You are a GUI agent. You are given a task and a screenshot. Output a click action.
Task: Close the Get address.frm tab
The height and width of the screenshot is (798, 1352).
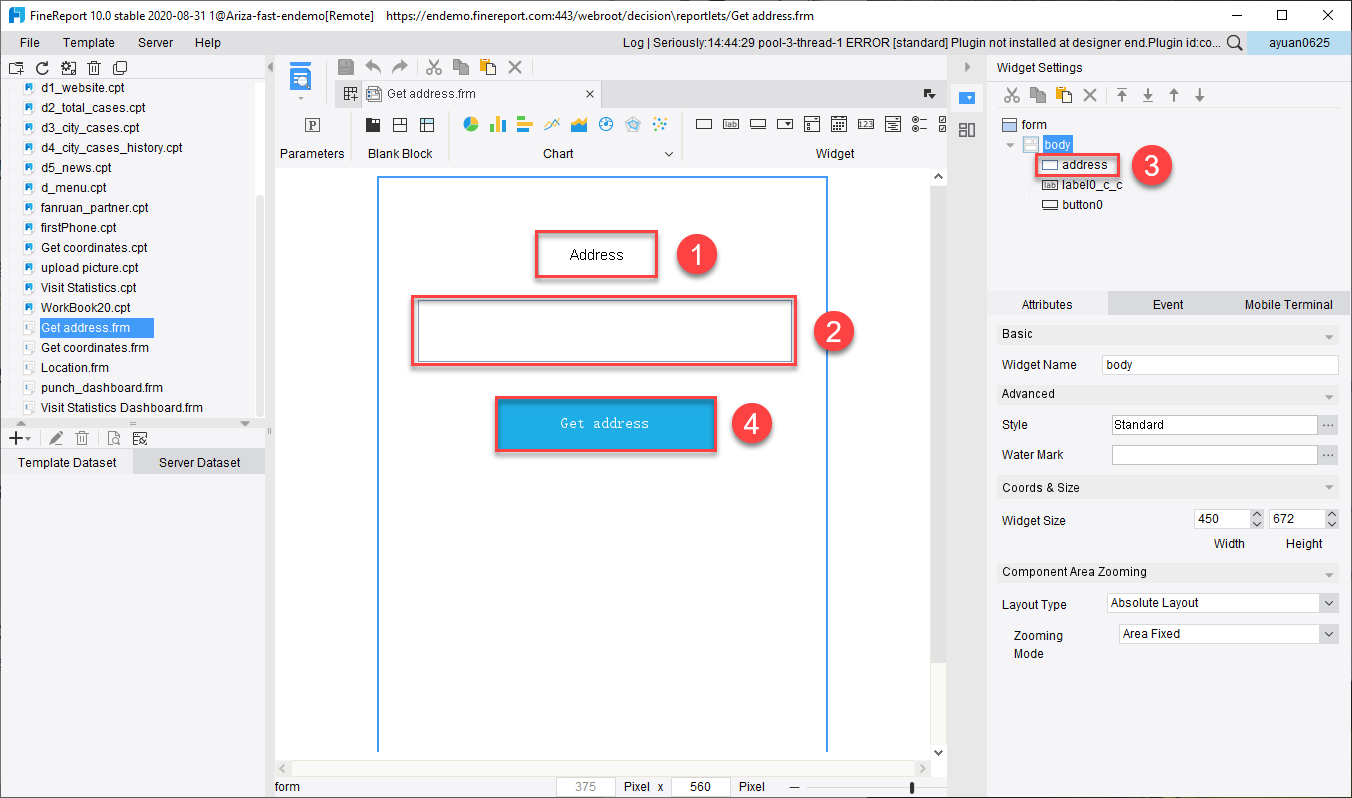tap(590, 94)
